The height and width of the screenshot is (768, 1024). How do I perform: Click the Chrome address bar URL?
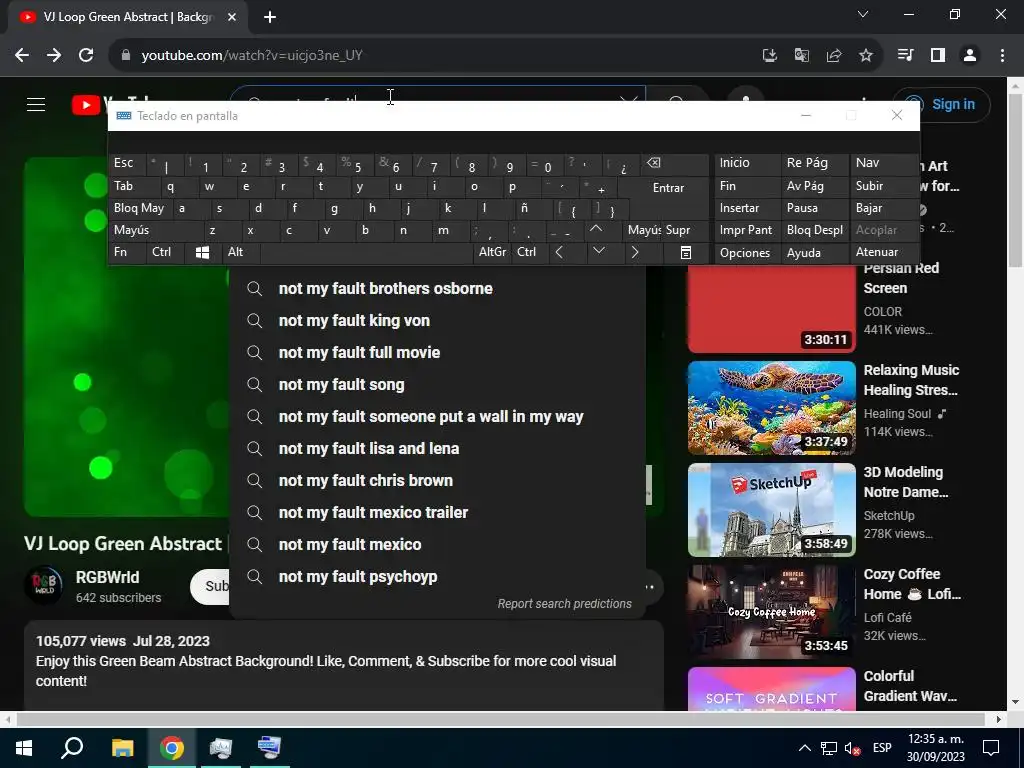tap(252, 56)
